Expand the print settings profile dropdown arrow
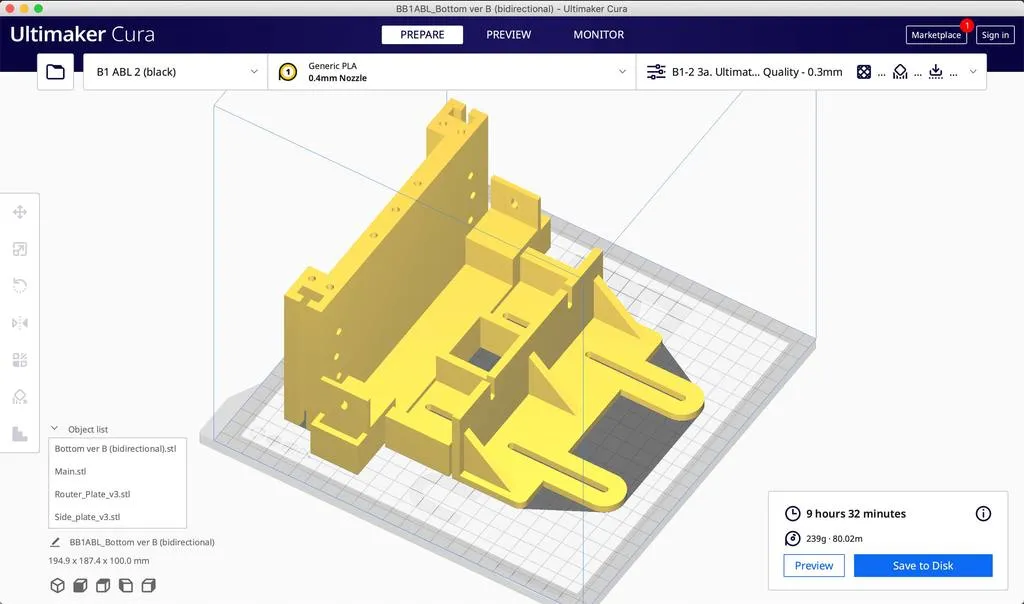 pyautogui.click(x=973, y=72)
